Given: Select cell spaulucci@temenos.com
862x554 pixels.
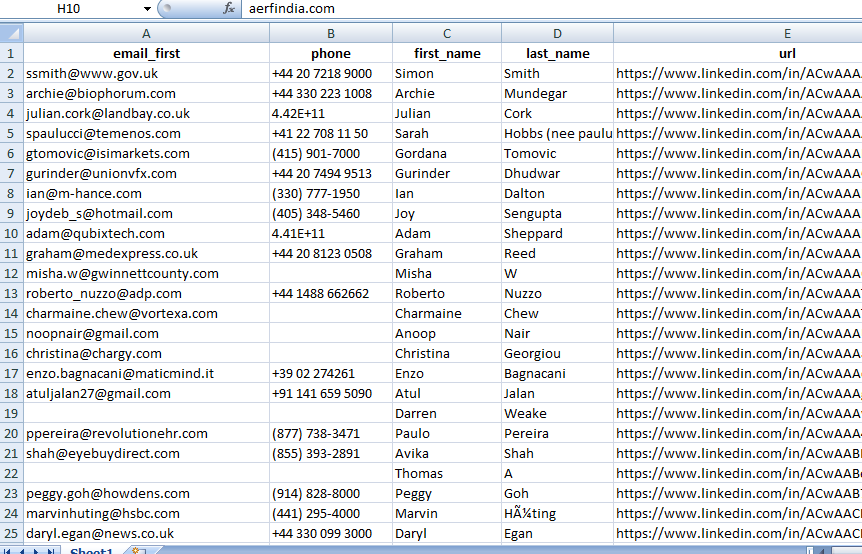Looking at the screenshot, I should pos(146,134).
